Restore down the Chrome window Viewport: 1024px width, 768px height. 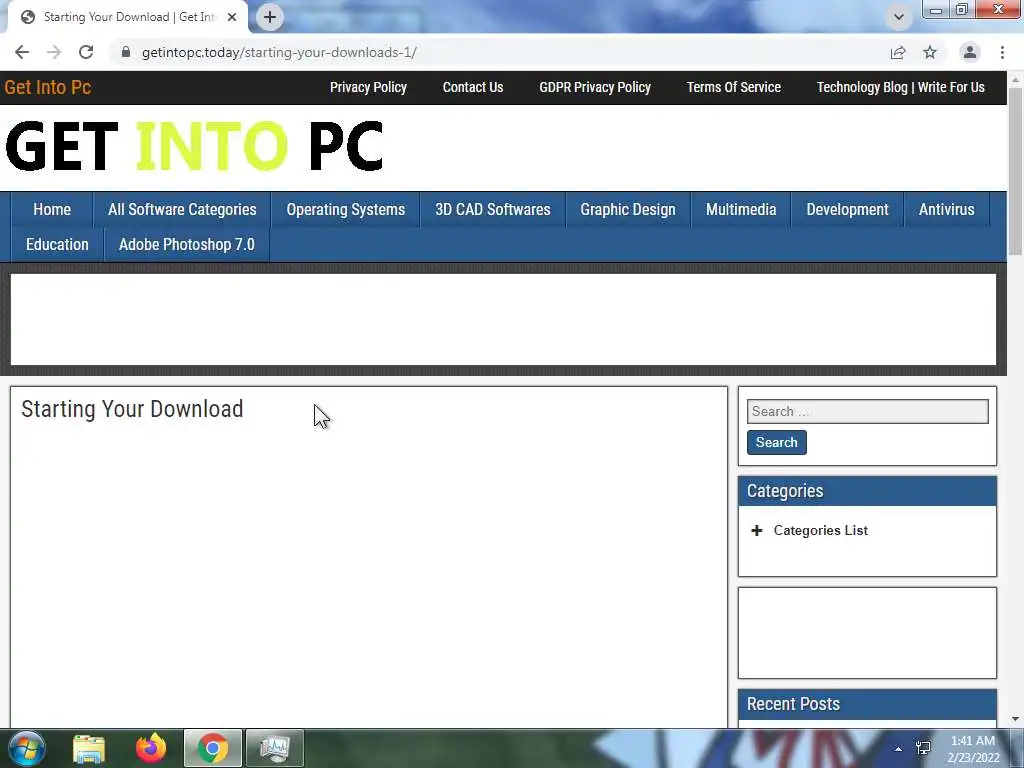coord(961,10)
